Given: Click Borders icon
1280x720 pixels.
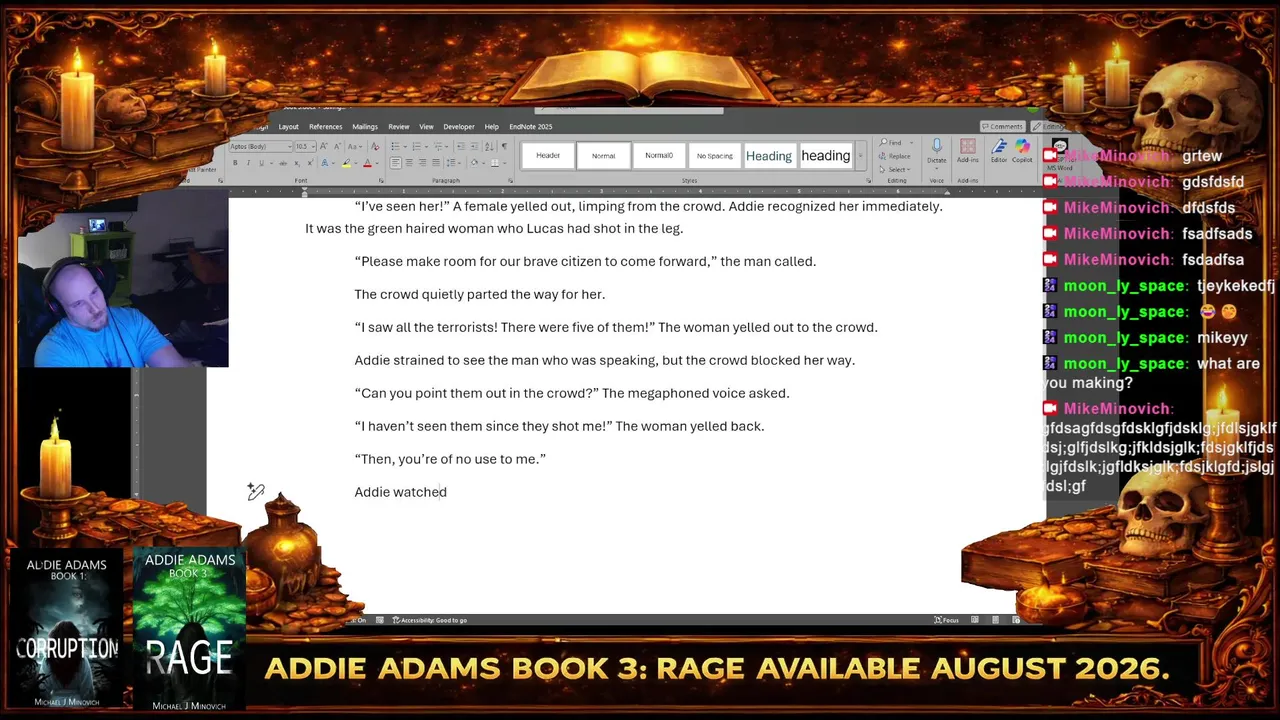Looking at the screenshot, I should tap(494, 163).
